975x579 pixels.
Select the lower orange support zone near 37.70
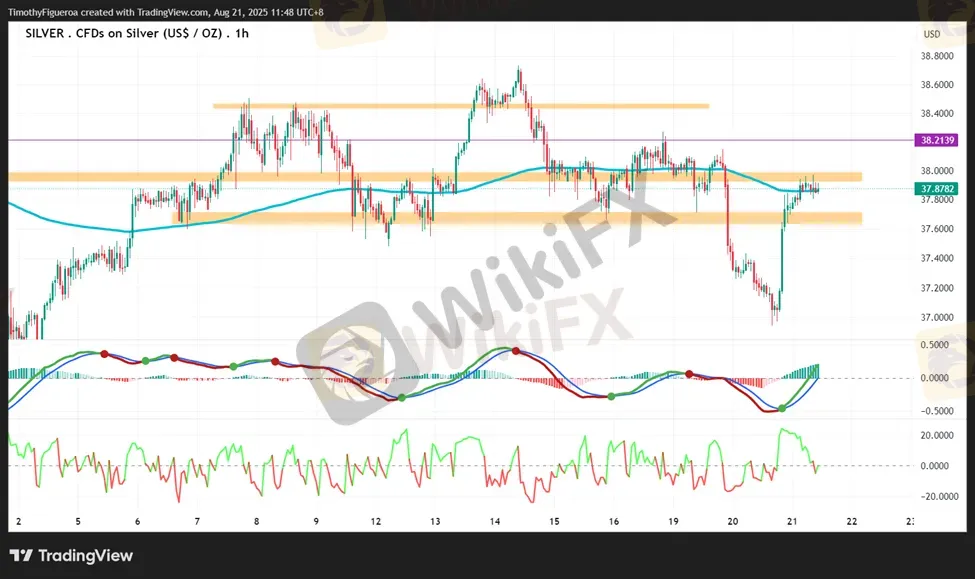(x=500, y=217)
